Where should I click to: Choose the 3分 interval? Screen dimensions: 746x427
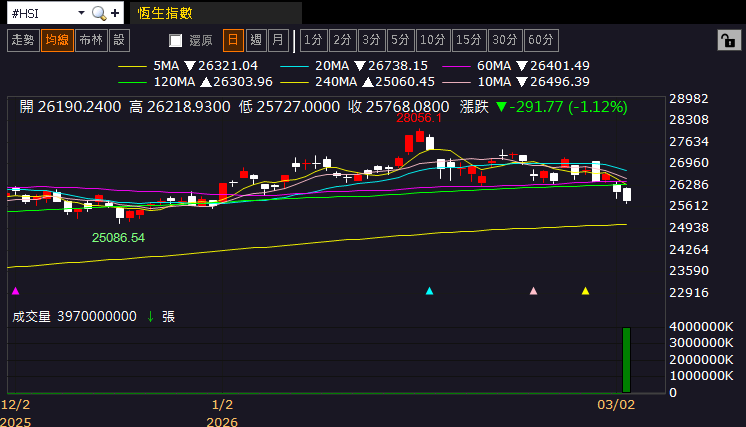point(371,40)
